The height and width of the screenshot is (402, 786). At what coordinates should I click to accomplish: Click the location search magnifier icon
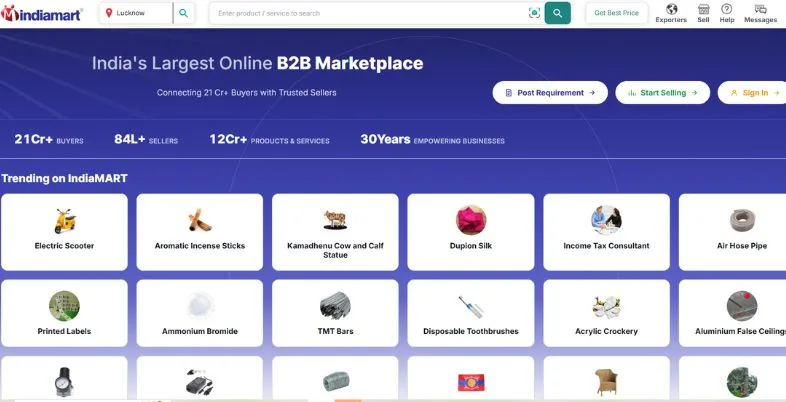183,13
